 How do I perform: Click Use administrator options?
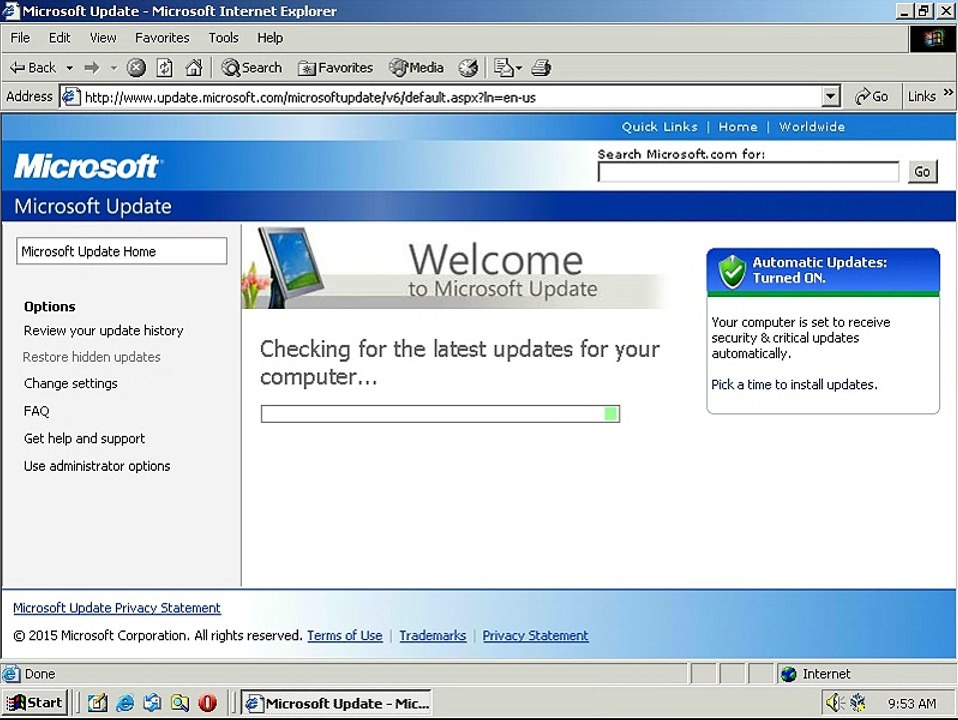coord(97,466)
